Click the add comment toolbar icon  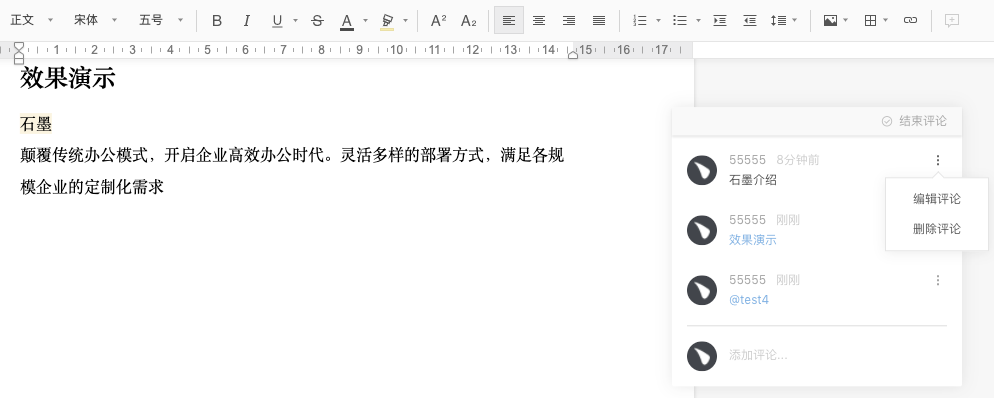(x=952, y=20)
